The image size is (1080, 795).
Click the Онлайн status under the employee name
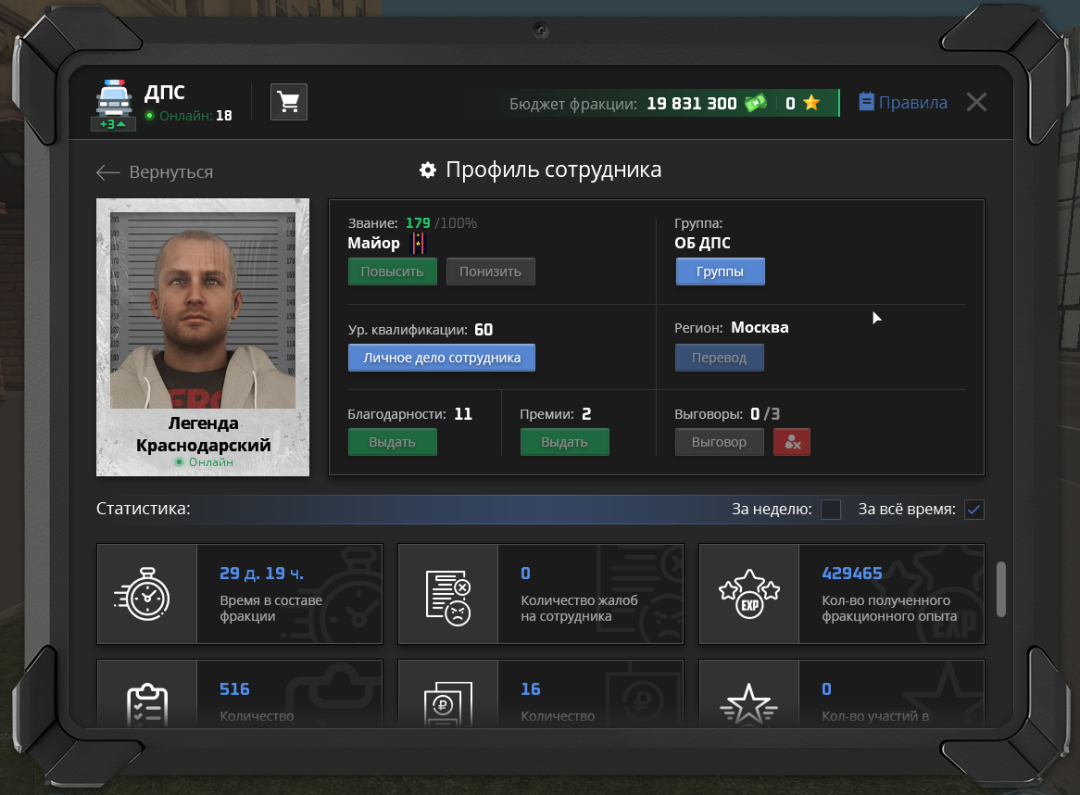[205, 462]
